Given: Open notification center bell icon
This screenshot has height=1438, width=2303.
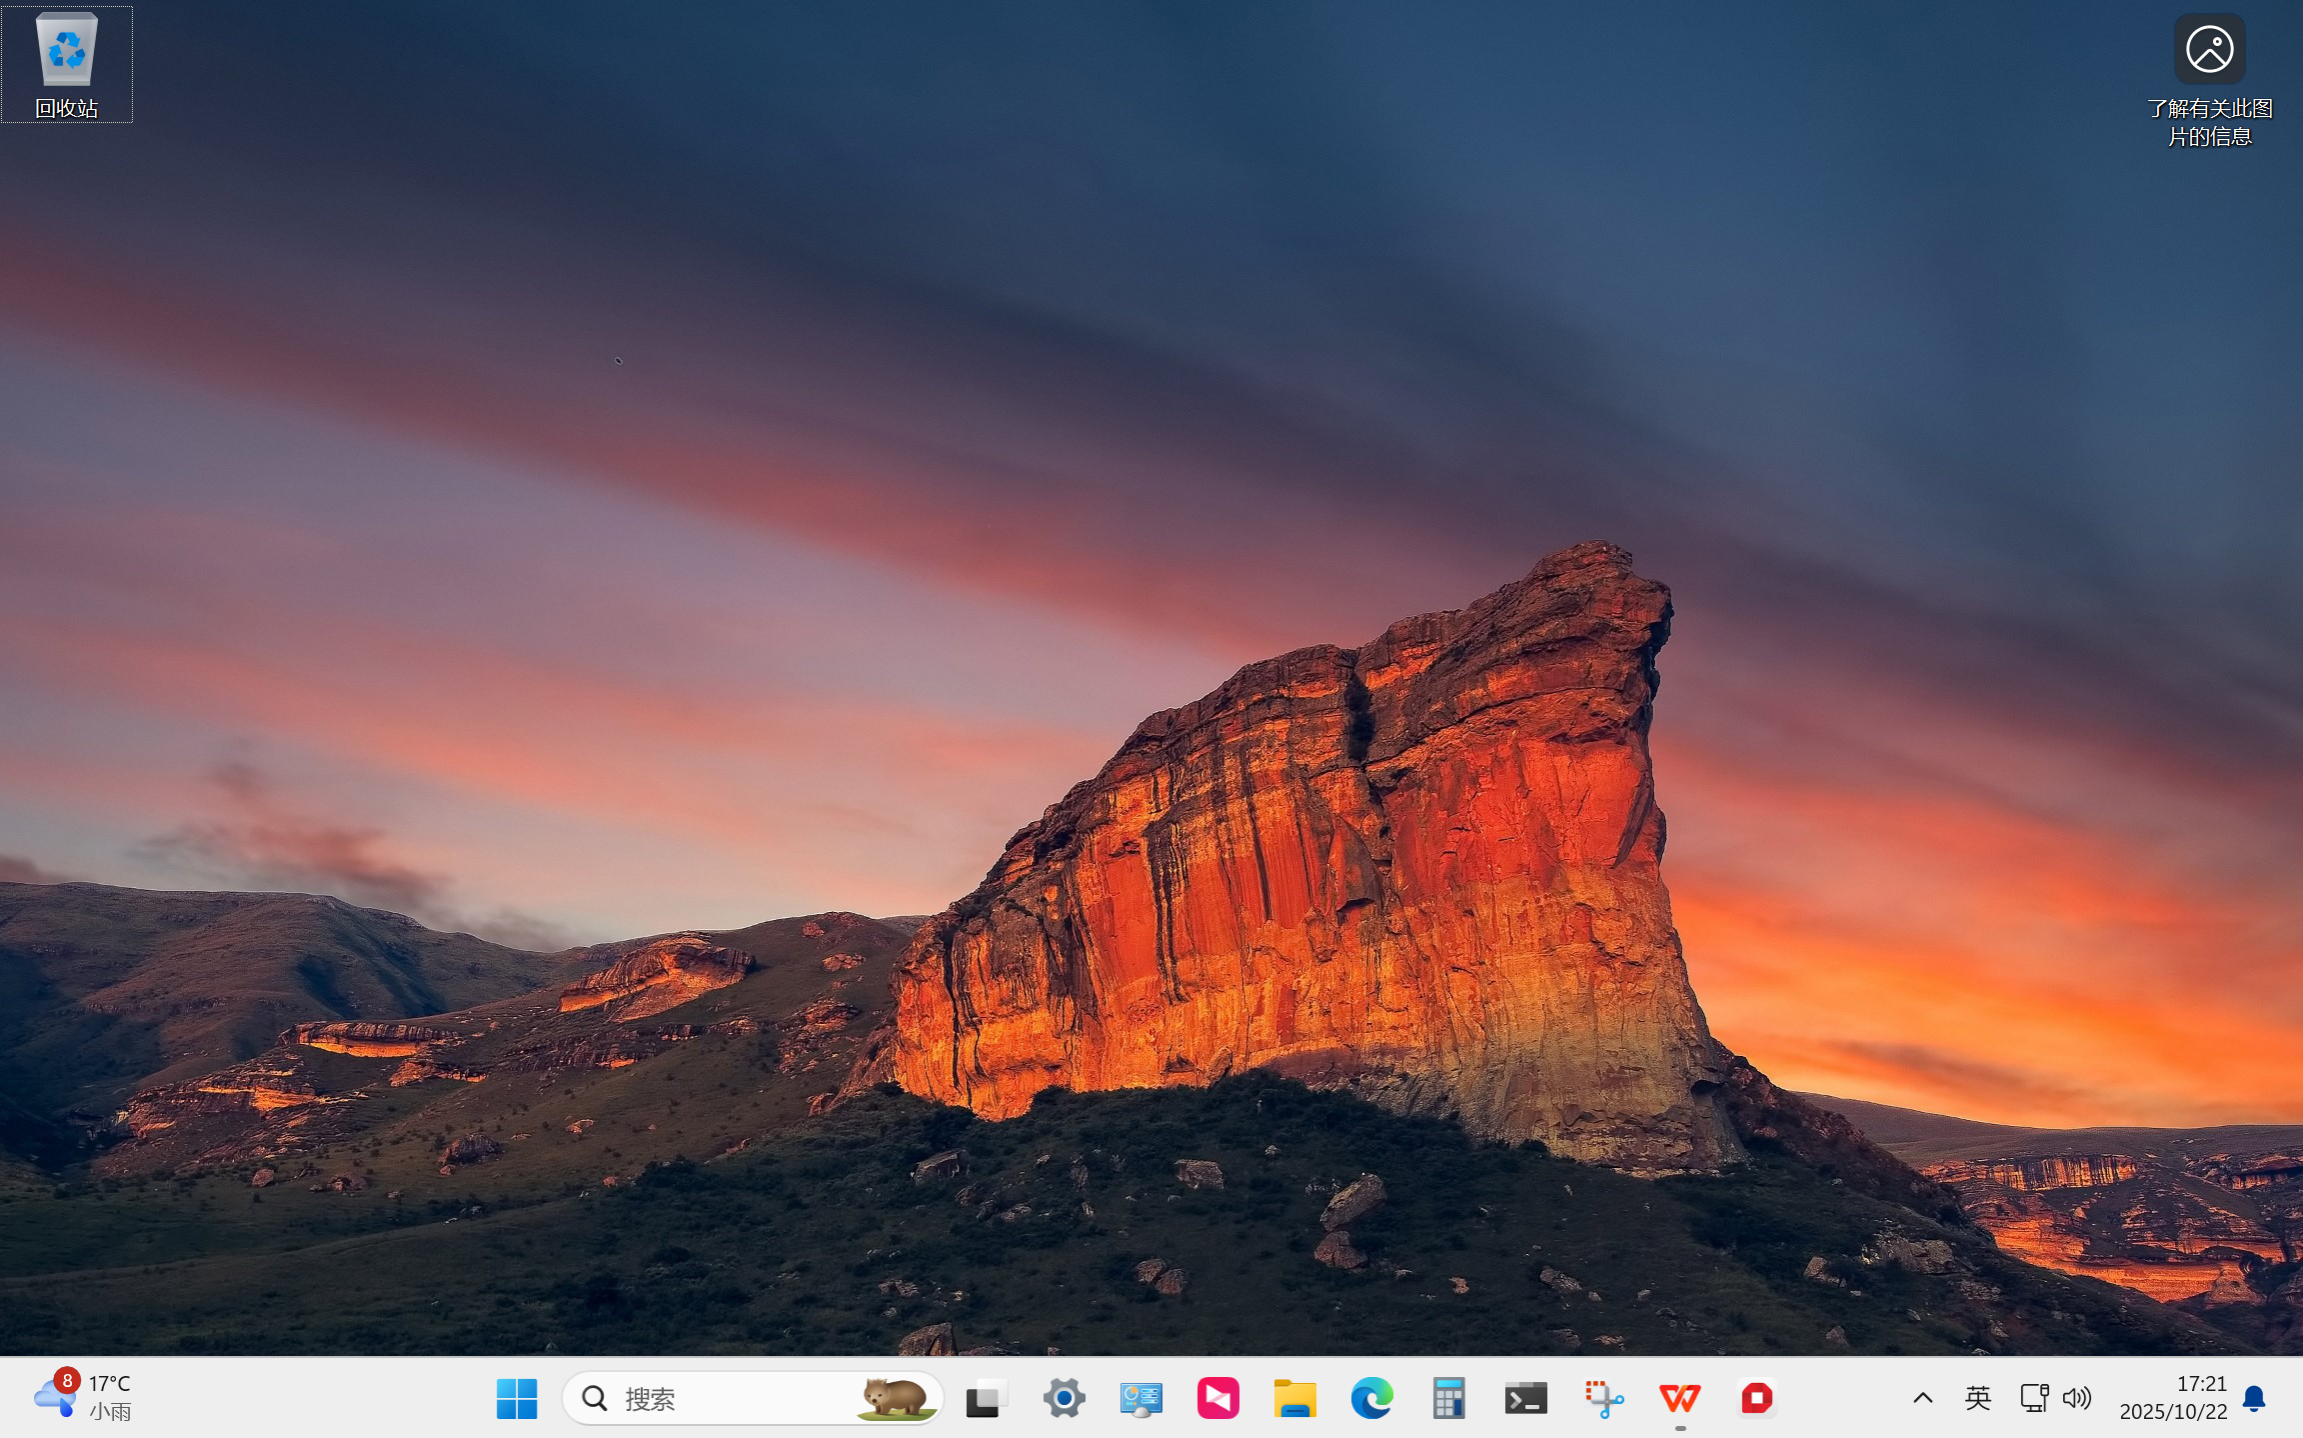Looking at the screenshot, I should coord(2254,1398).
